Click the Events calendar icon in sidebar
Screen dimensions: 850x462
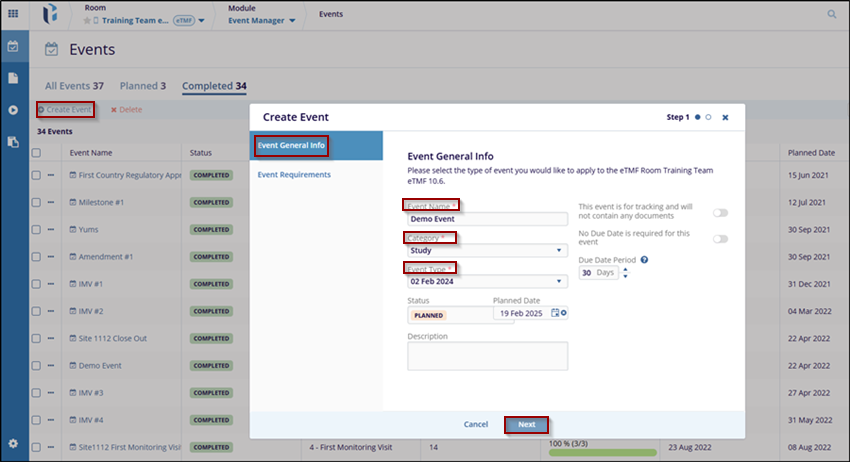coord(14,46)
